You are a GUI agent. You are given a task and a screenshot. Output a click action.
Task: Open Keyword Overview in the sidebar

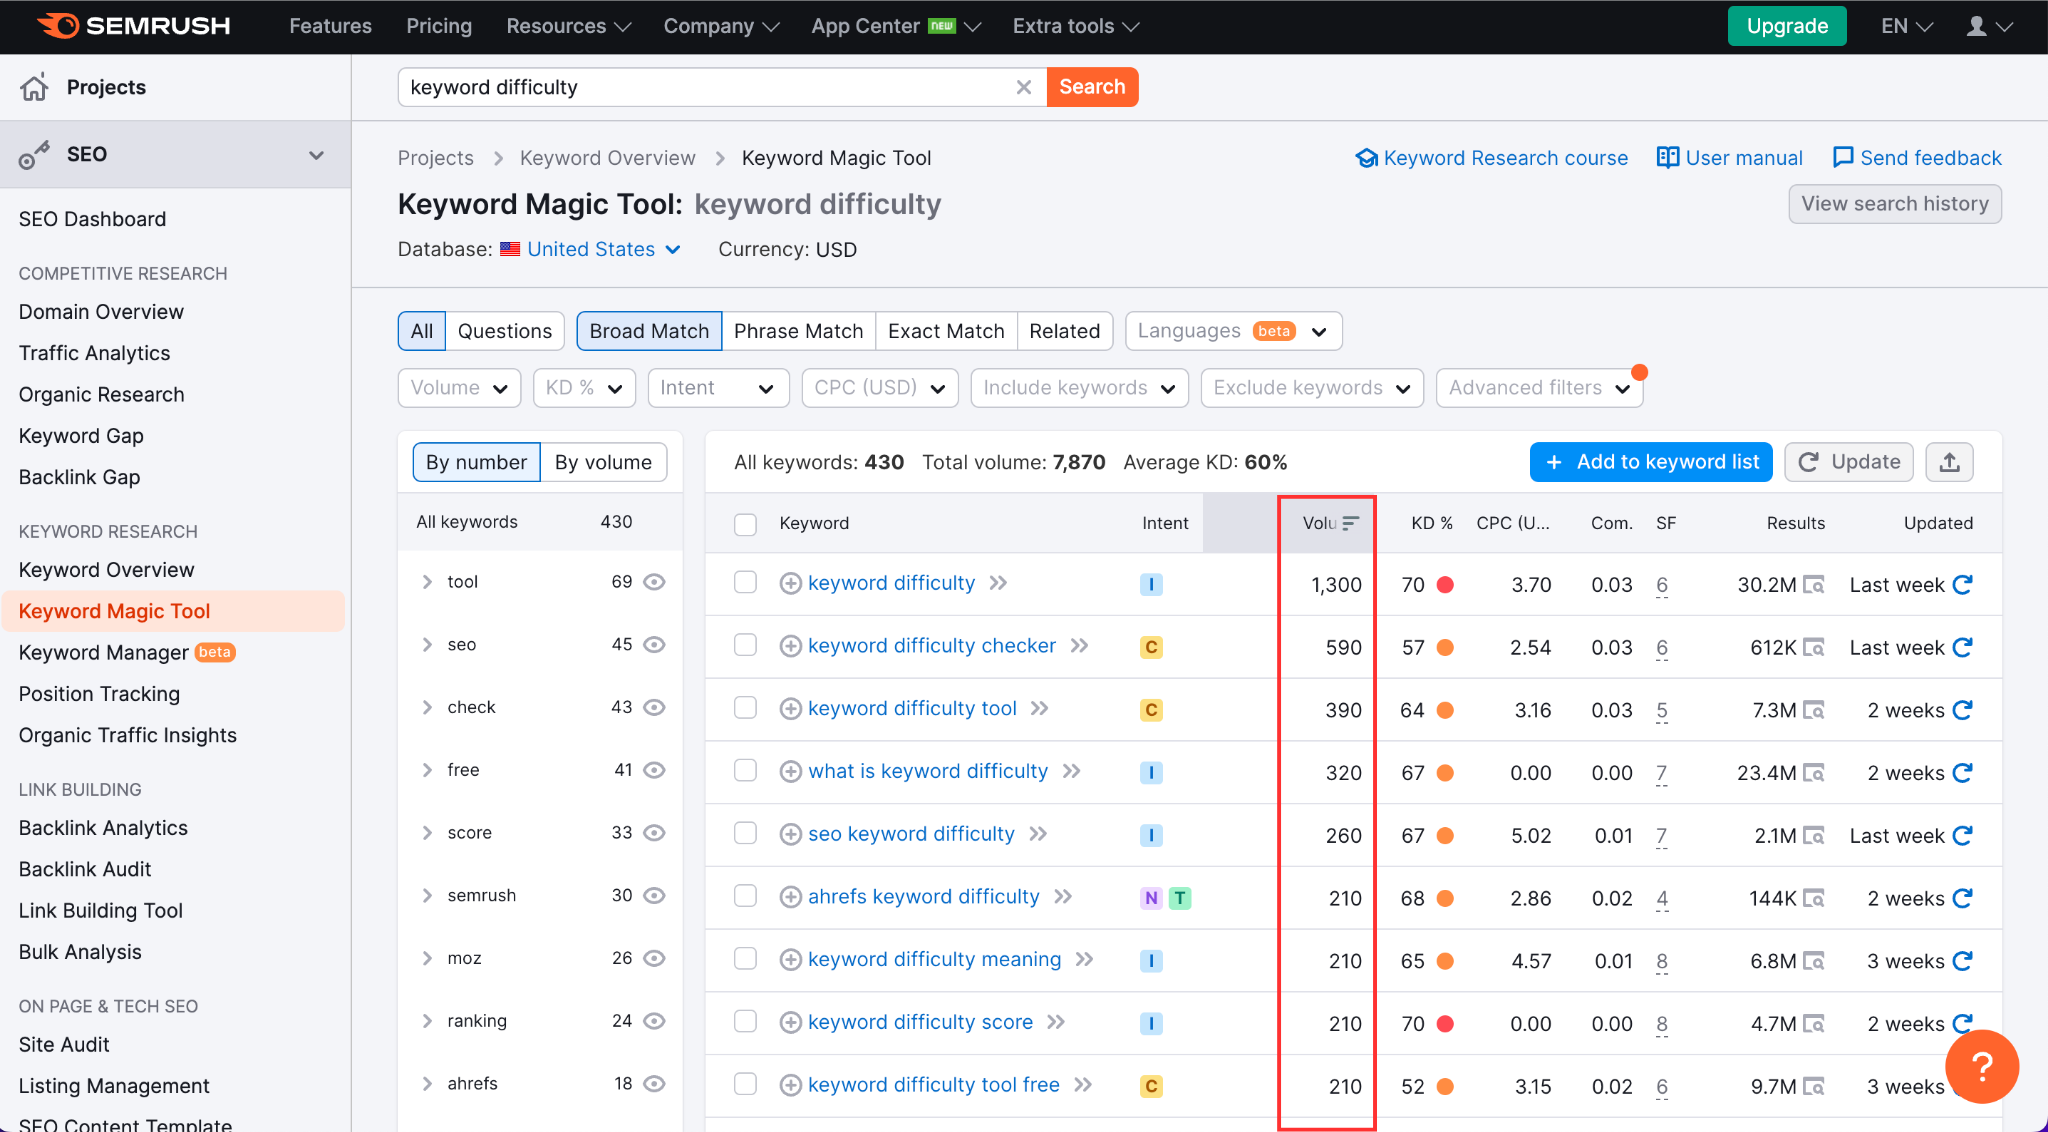pos(106,570)
